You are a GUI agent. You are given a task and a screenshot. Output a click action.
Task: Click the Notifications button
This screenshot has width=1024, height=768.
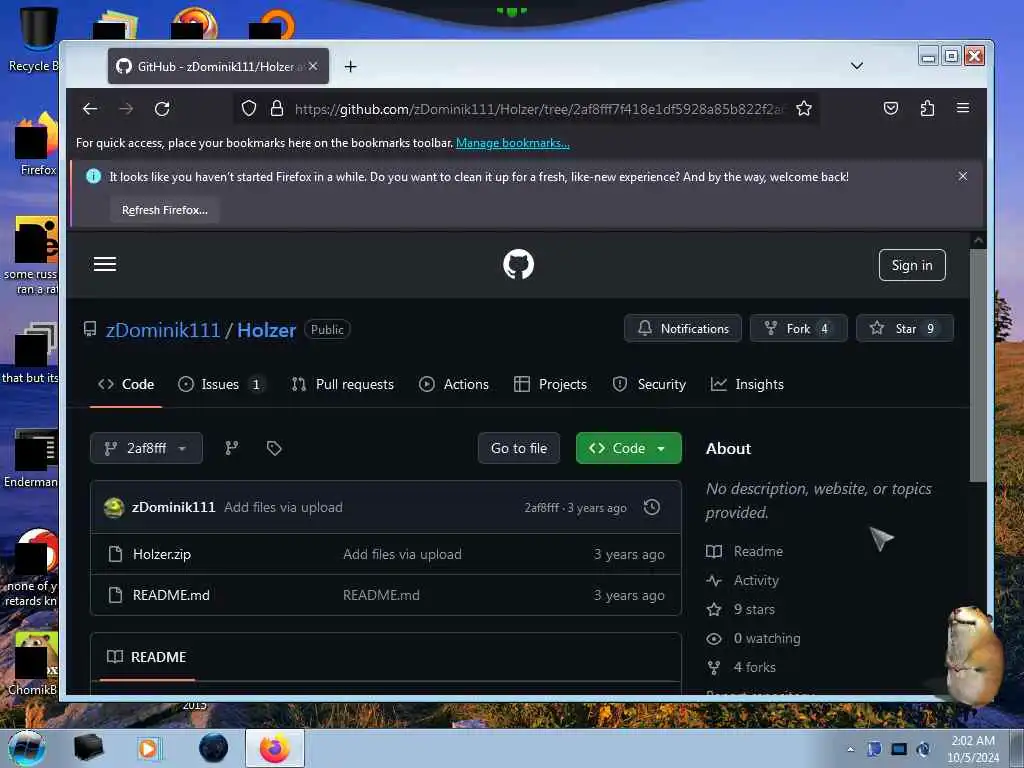tap(683, 328)
